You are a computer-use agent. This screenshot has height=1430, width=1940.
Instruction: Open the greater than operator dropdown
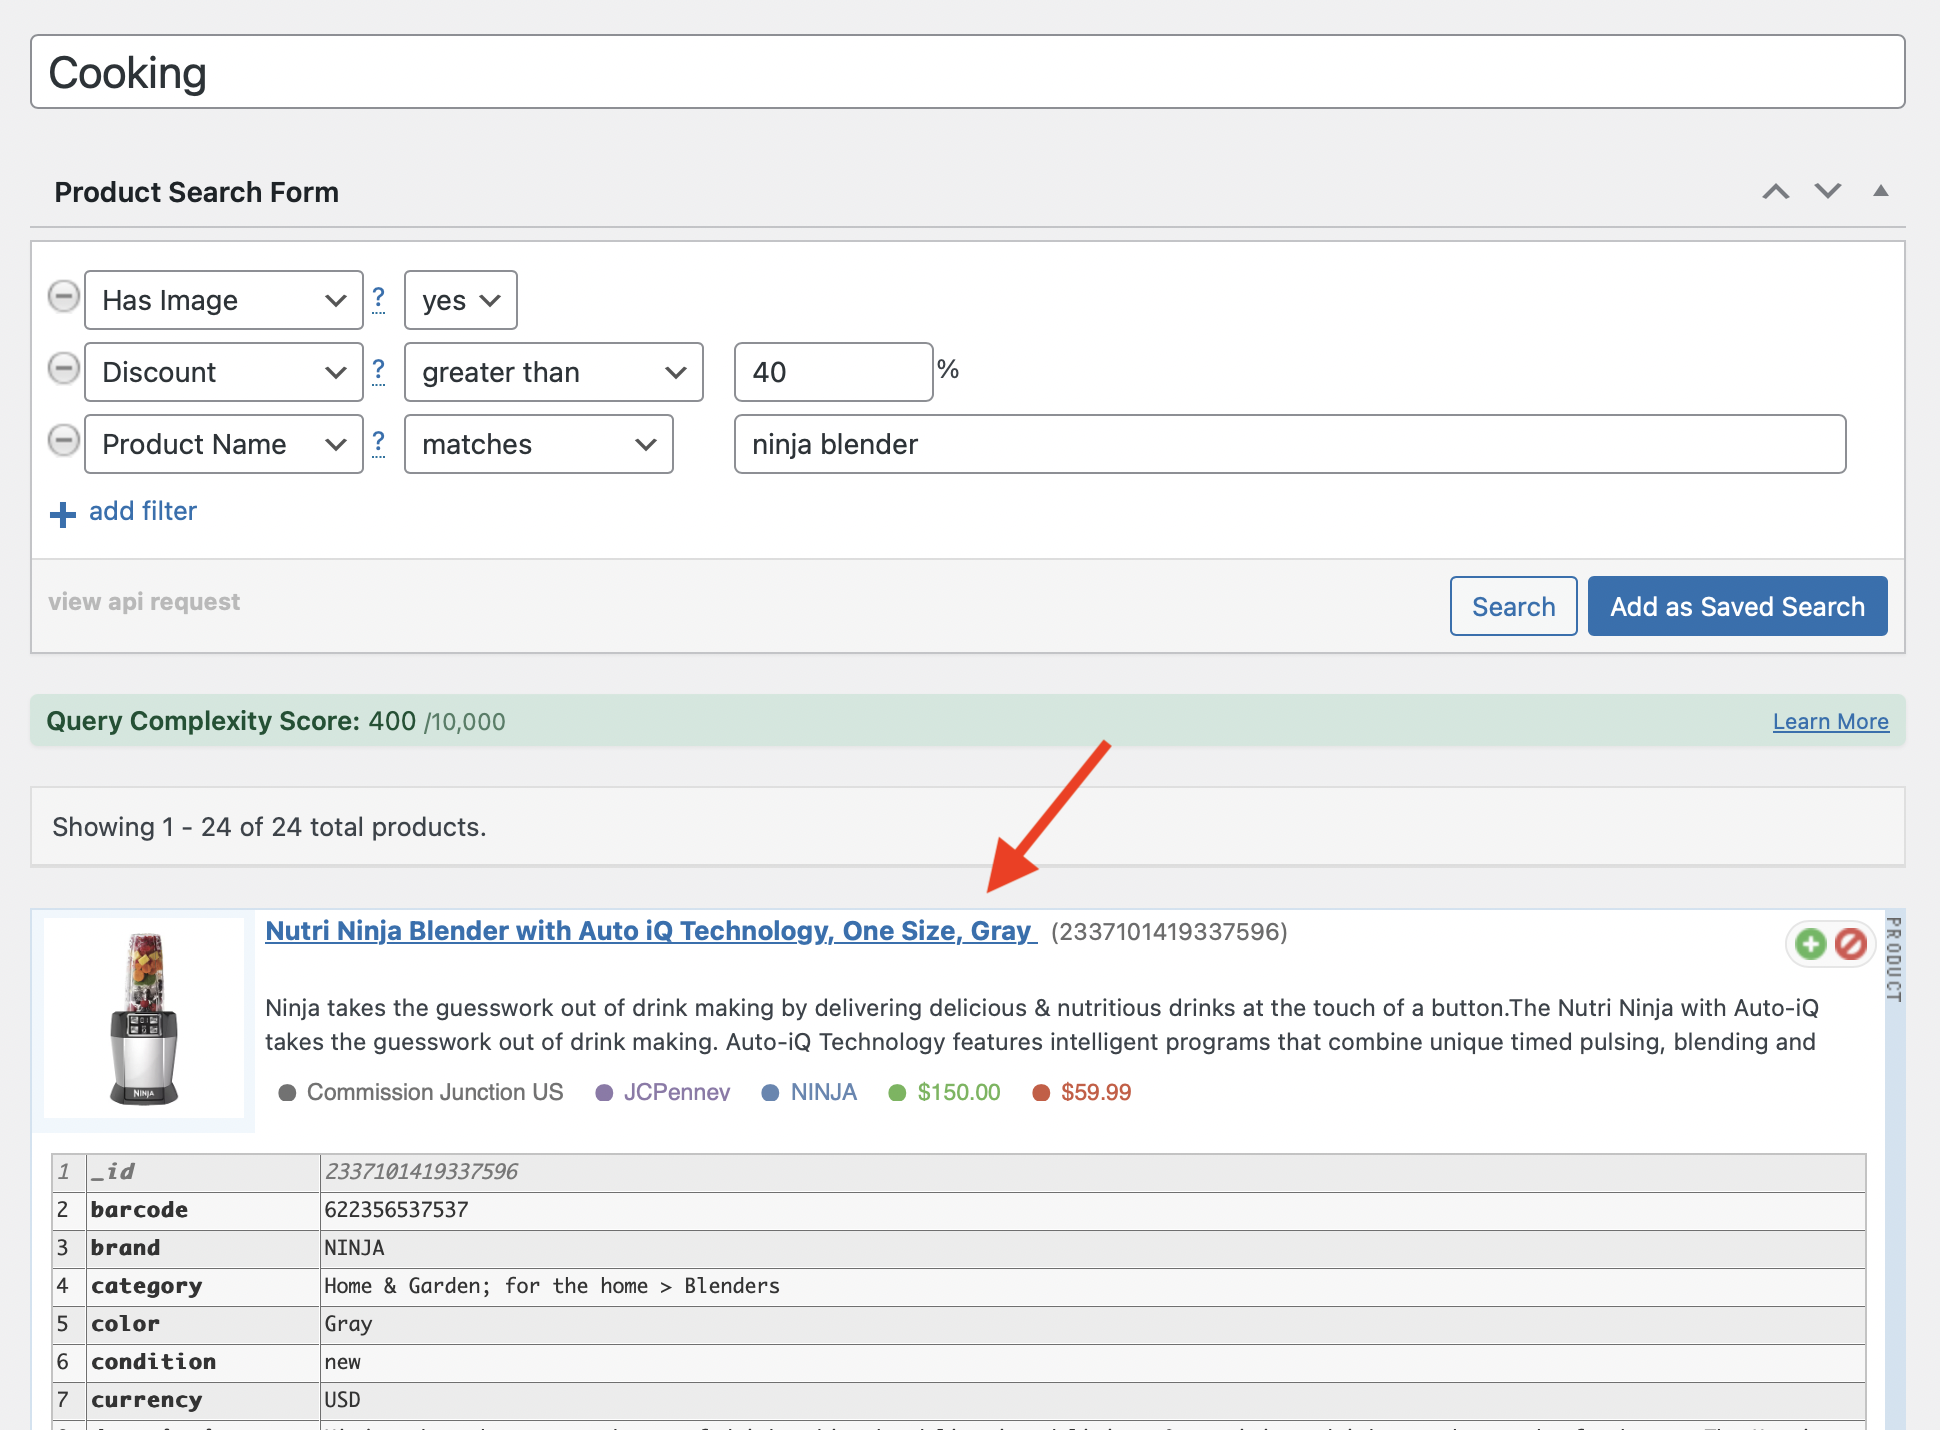click(554, 372)
